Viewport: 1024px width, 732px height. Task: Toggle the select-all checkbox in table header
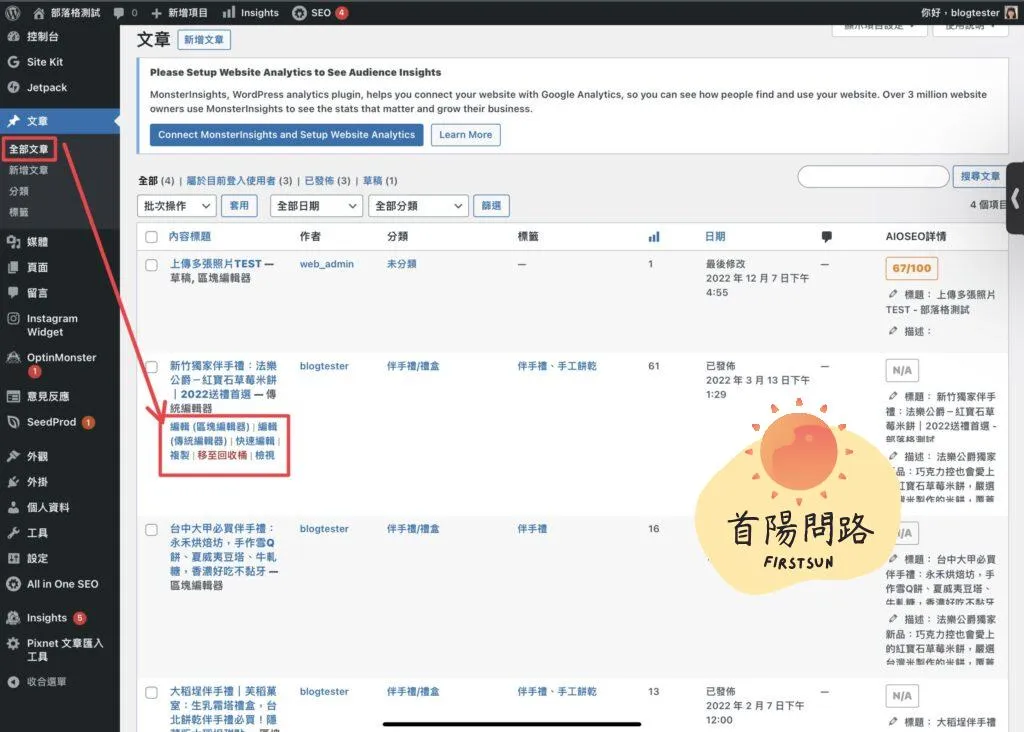[152, 237]
